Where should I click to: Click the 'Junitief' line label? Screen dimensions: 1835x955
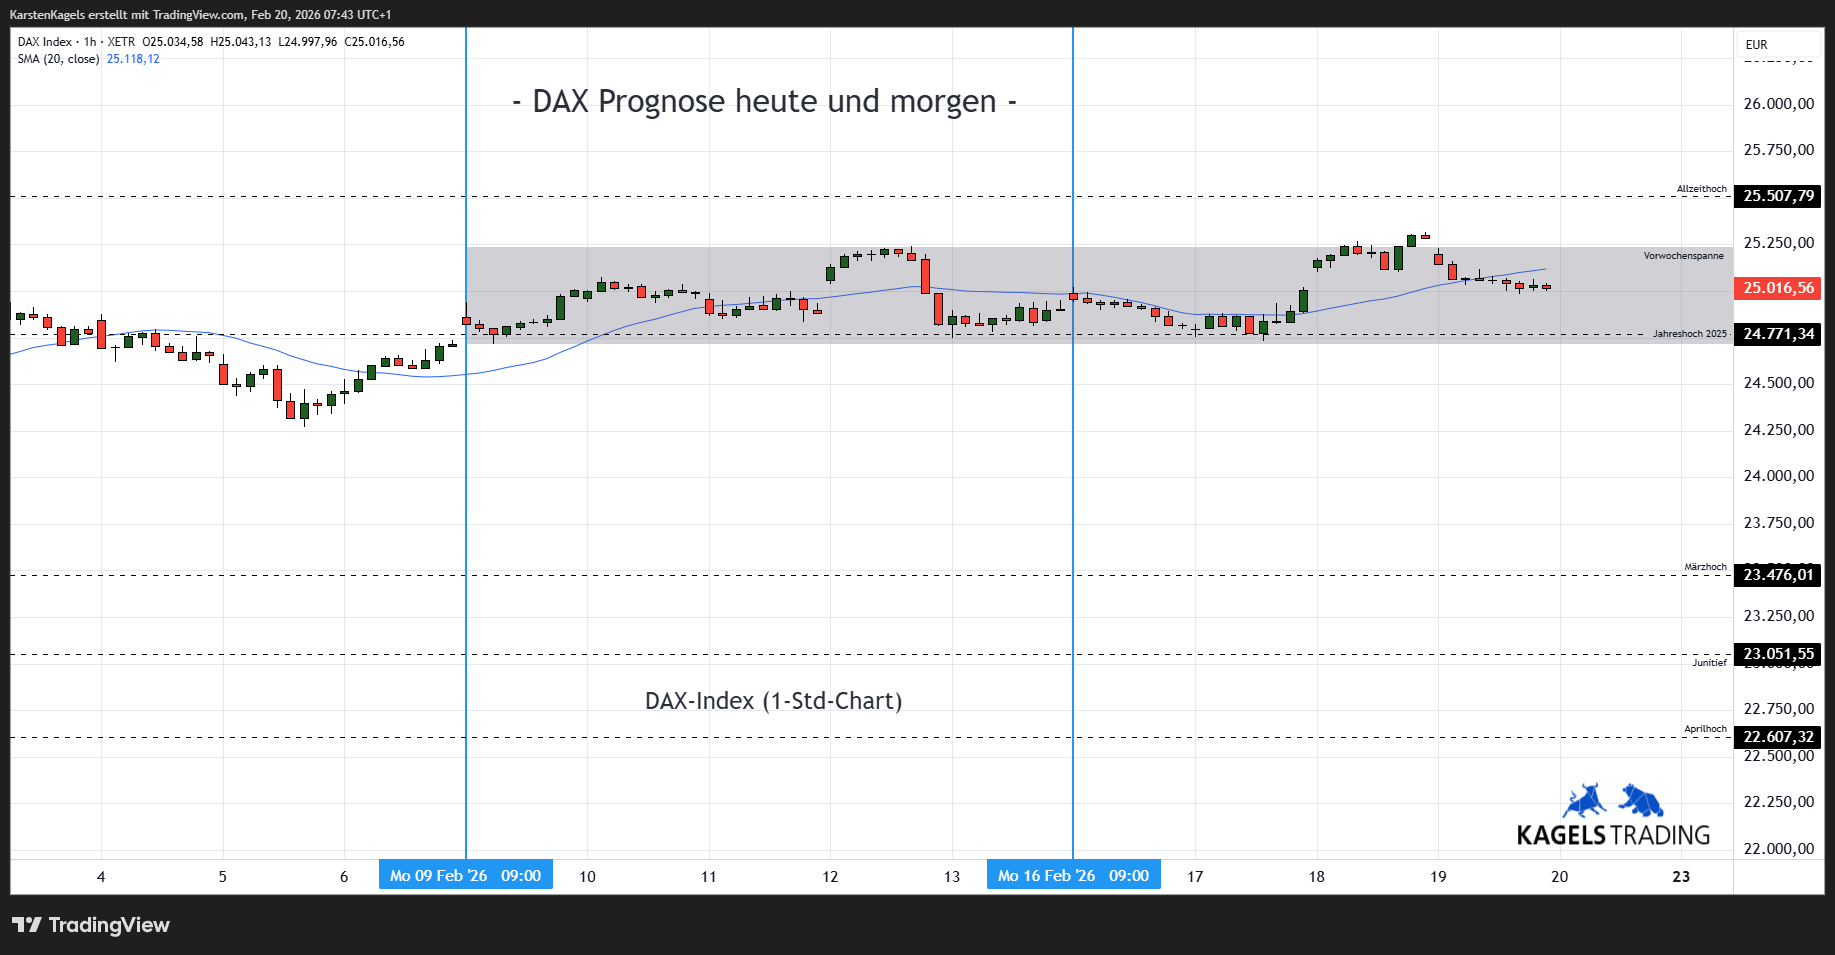[x=1709, y=663]
